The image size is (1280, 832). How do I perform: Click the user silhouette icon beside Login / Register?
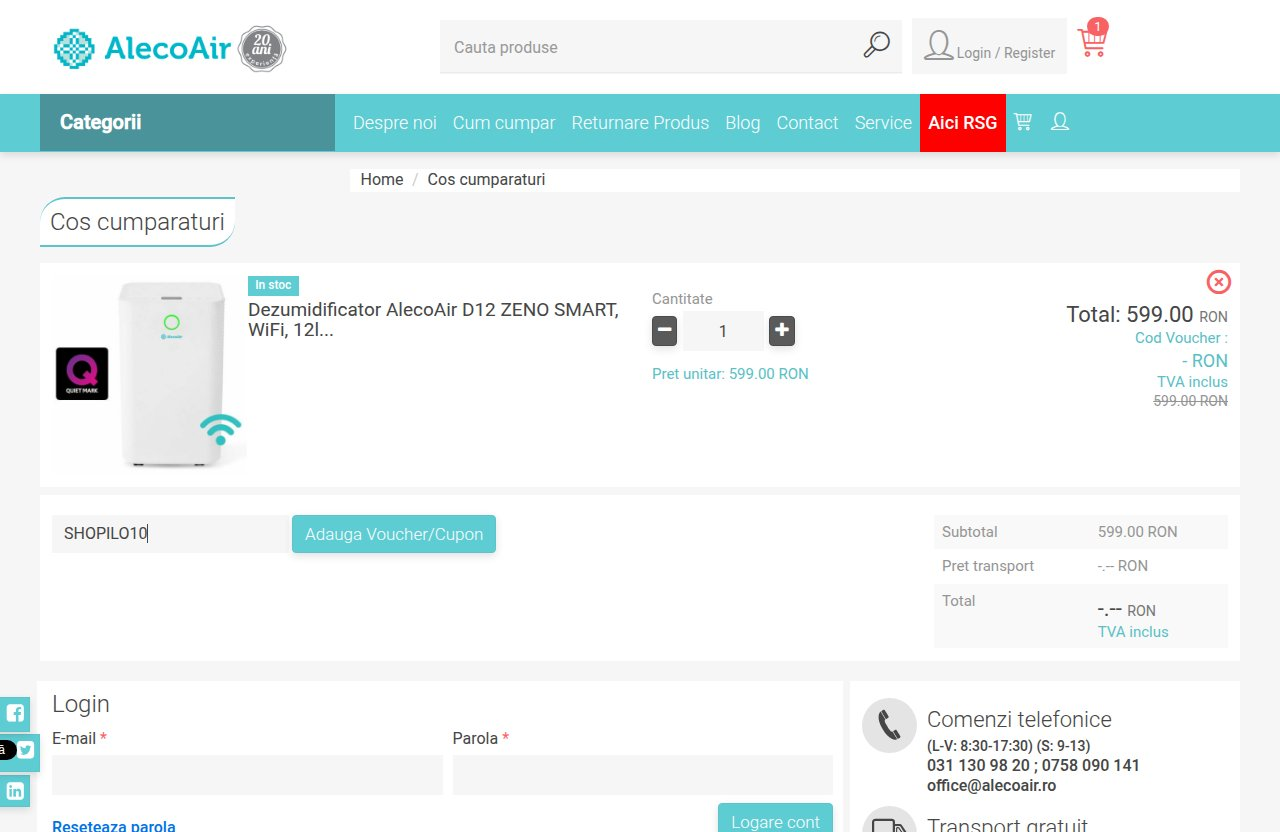[x=938, y=46]
